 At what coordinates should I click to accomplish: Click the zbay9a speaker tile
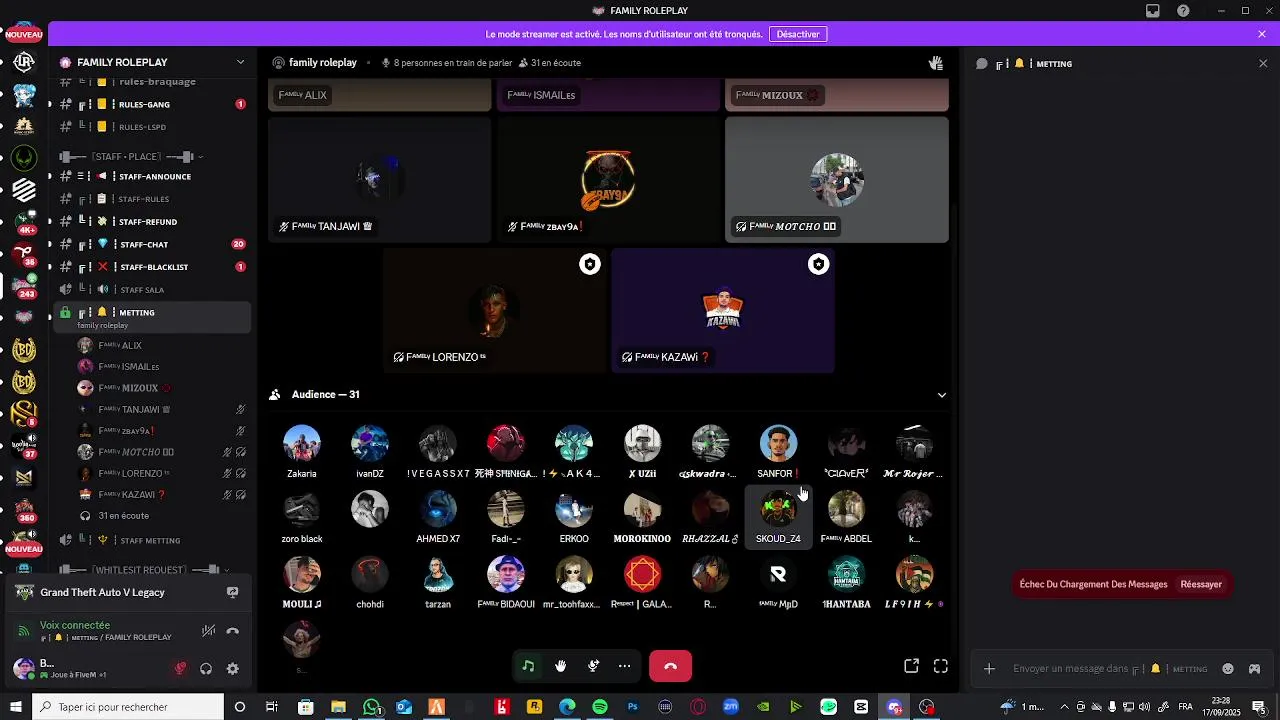(608, 180)
